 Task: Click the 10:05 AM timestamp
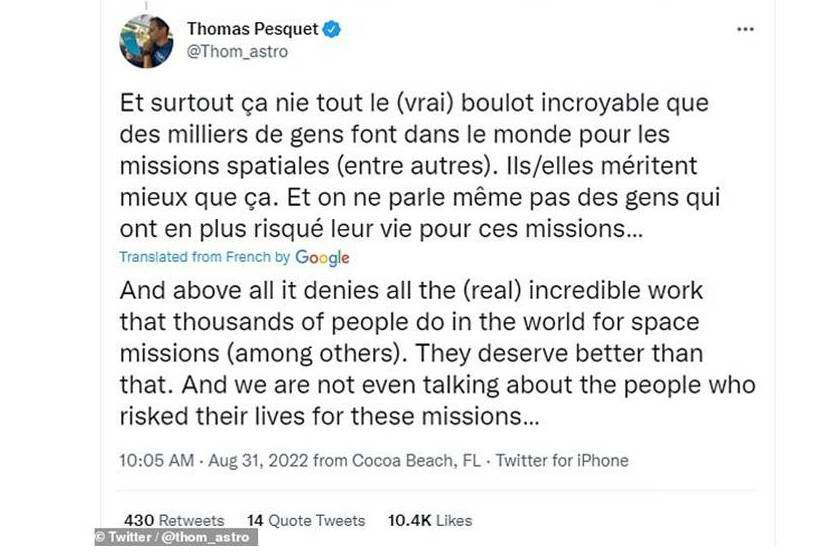158,460
